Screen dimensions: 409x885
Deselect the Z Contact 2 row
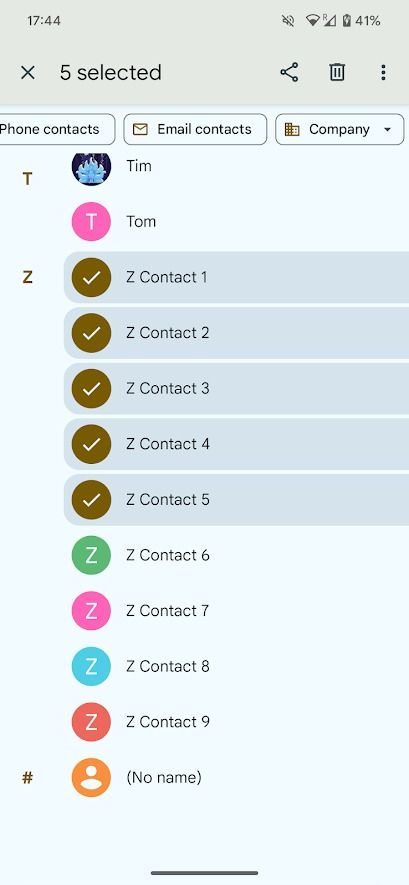click(x=236, y=333)
